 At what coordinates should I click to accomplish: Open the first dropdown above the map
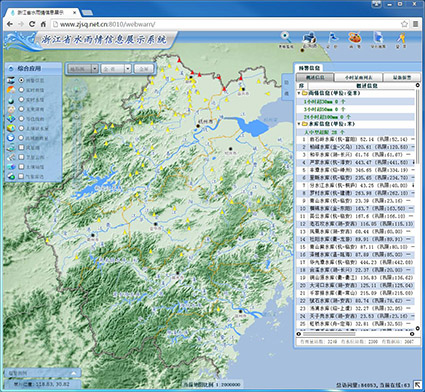[x=83, y=69]
